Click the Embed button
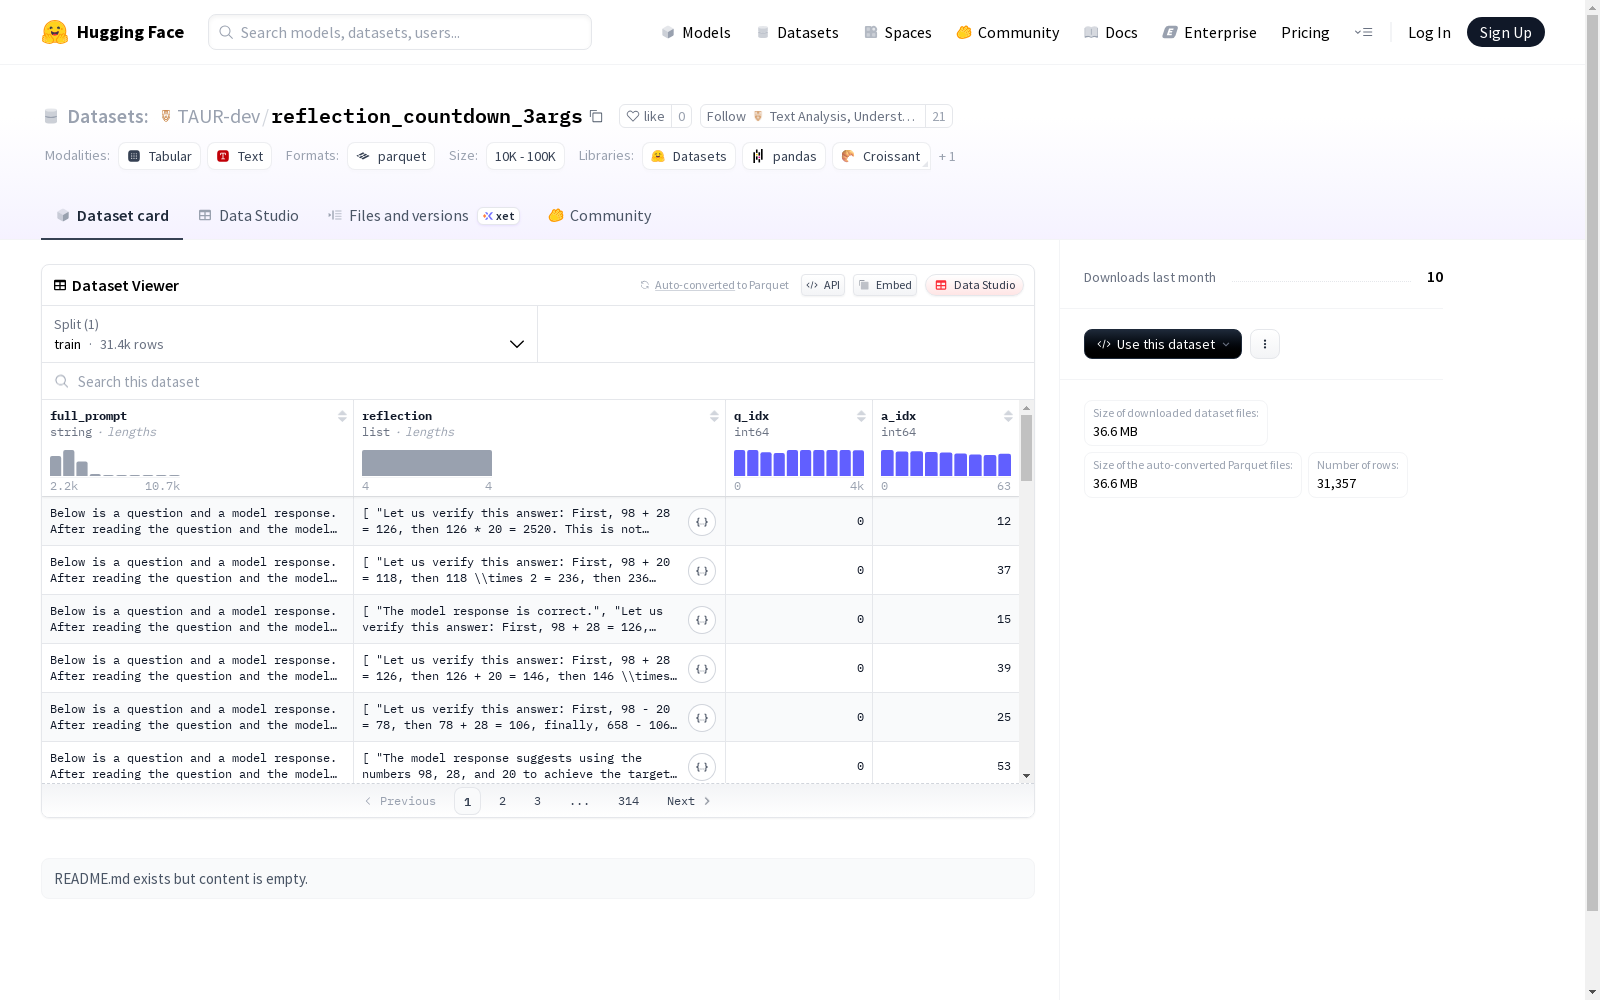Viewport: 1600px width, 1000px height. click(x=885, y=285)
